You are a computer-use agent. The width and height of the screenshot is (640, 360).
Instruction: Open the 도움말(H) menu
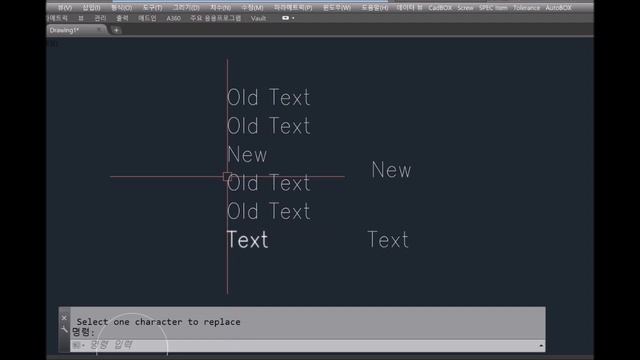[x=375, y=8]
